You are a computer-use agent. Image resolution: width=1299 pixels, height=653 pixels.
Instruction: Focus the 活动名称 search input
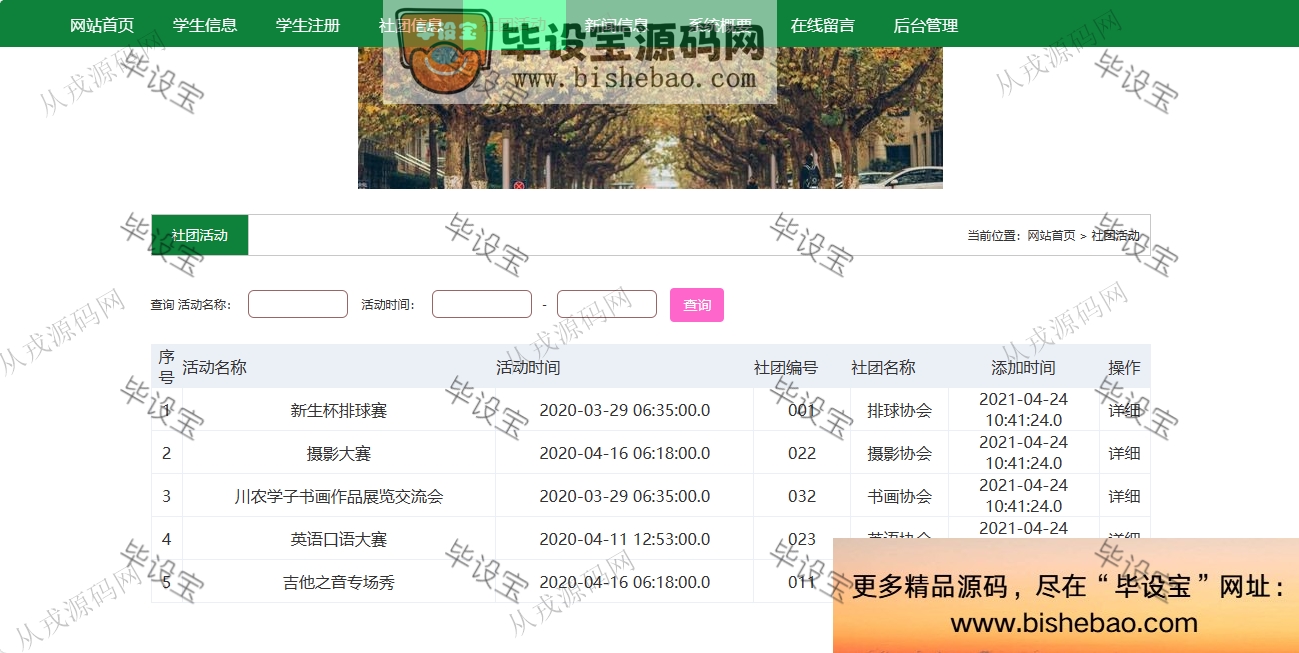pyautogui.click(x=298, y=304)
